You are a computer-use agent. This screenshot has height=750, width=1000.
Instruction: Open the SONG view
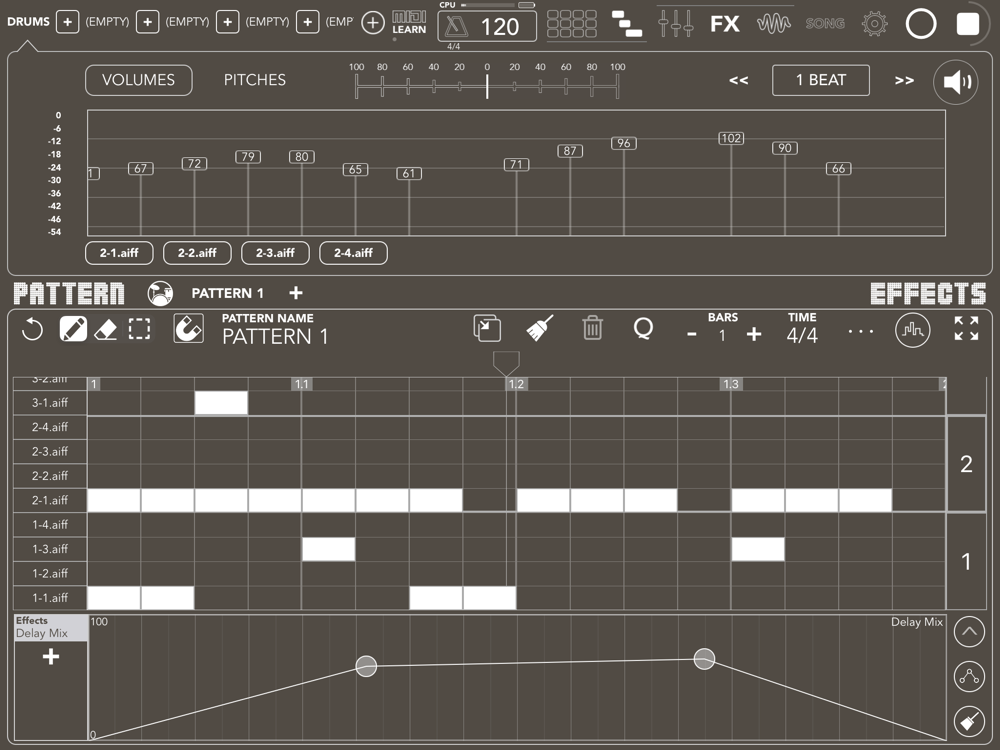[x=825, y=24]
